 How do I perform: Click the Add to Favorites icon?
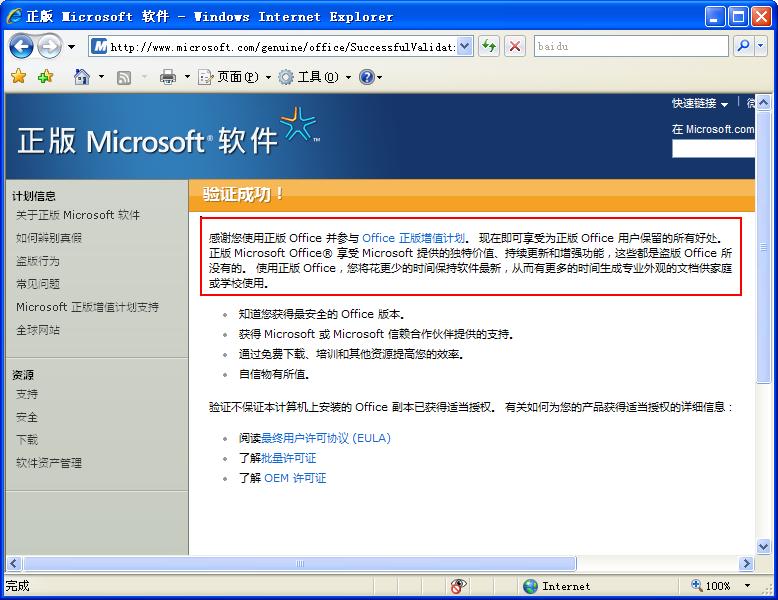45,76
